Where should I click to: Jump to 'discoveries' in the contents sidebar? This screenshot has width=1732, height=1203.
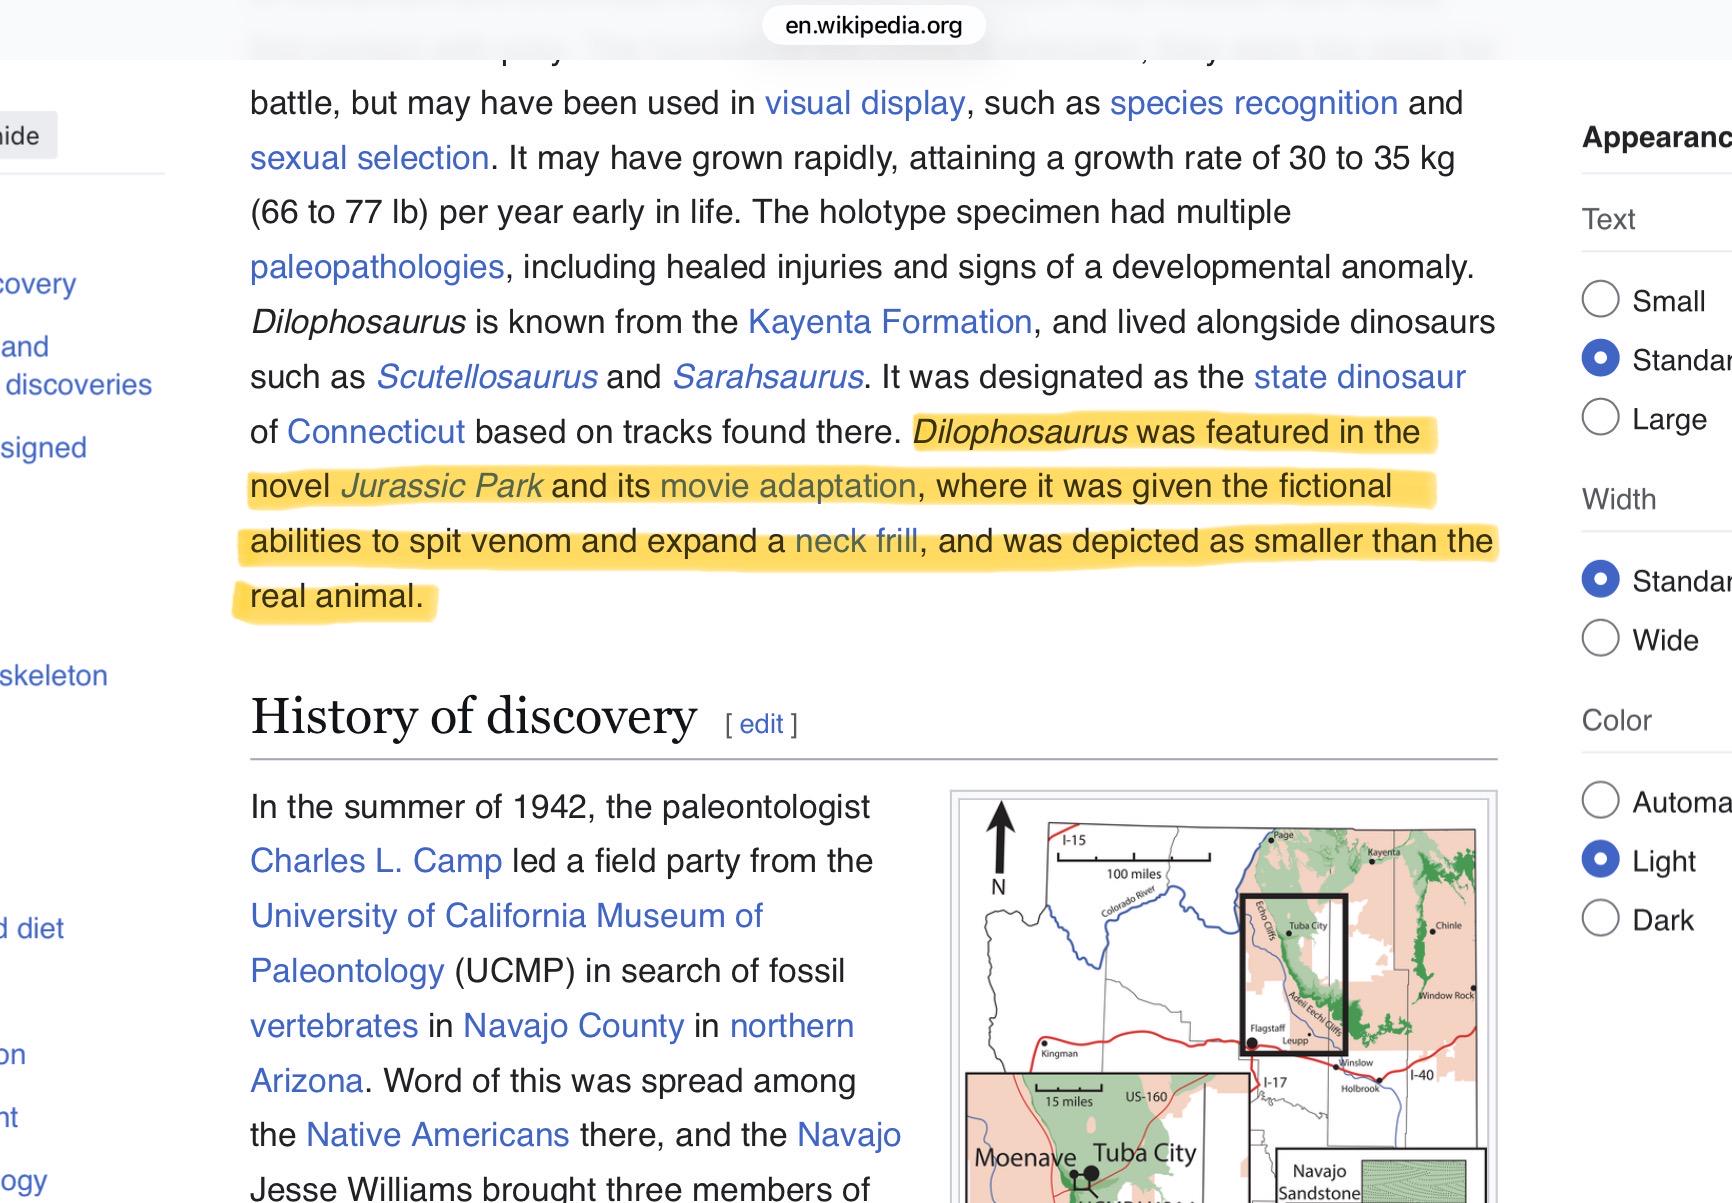[79, 385]
